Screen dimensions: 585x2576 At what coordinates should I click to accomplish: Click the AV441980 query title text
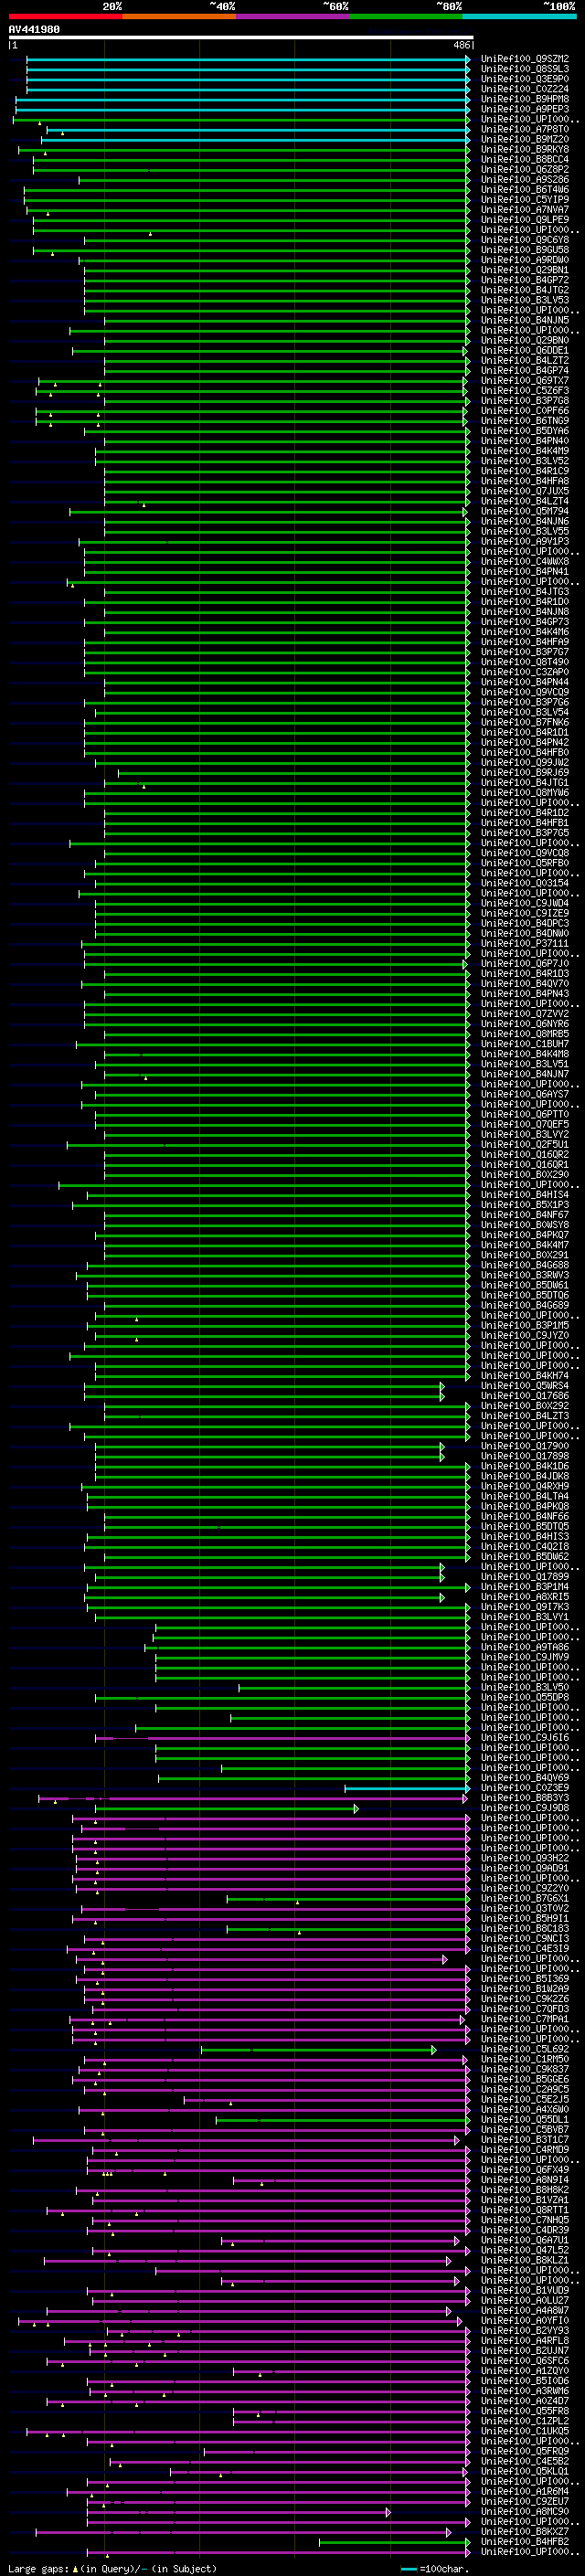tap(34, 29)
